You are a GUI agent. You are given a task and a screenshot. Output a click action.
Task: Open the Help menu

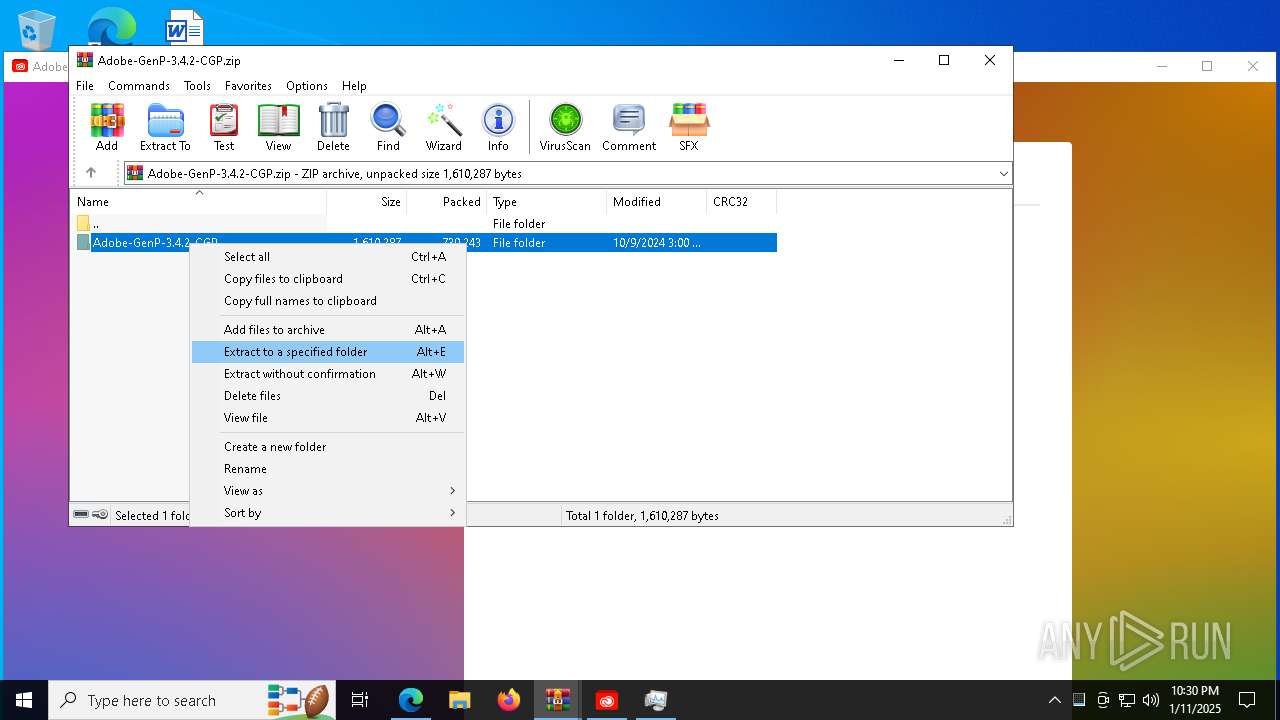(x=354, y=86)
